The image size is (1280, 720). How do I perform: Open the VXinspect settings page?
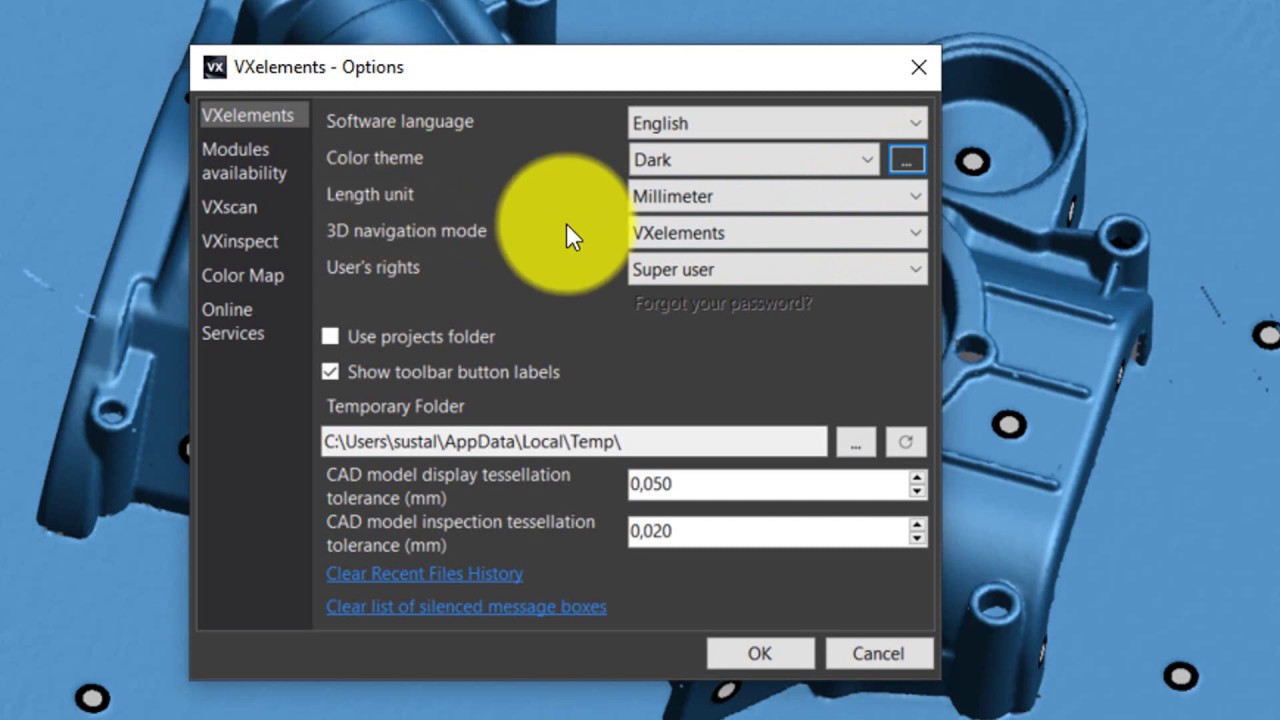click(240, 241)
